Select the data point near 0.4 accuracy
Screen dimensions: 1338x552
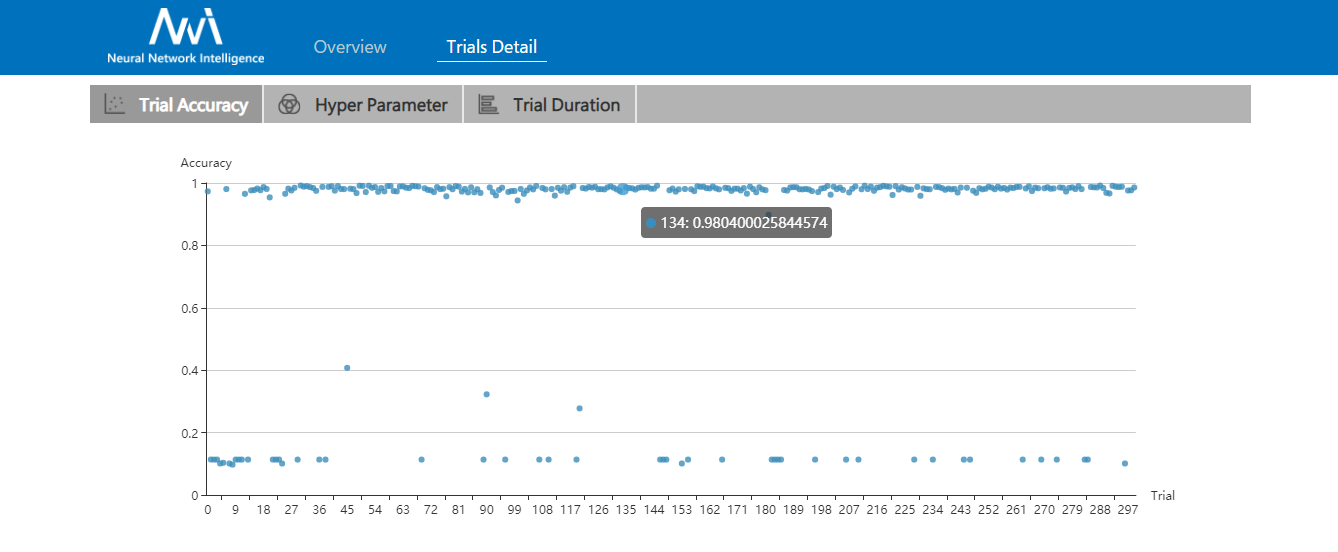point(347,368)
